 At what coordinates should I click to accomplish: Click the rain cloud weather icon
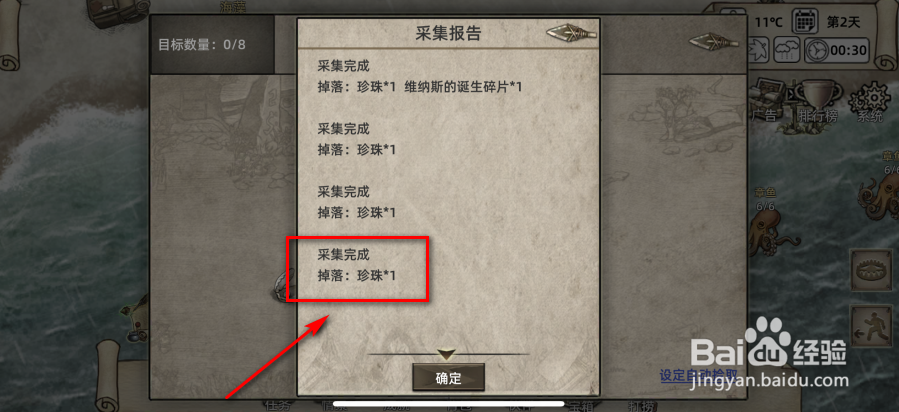[x=787, y=50]
